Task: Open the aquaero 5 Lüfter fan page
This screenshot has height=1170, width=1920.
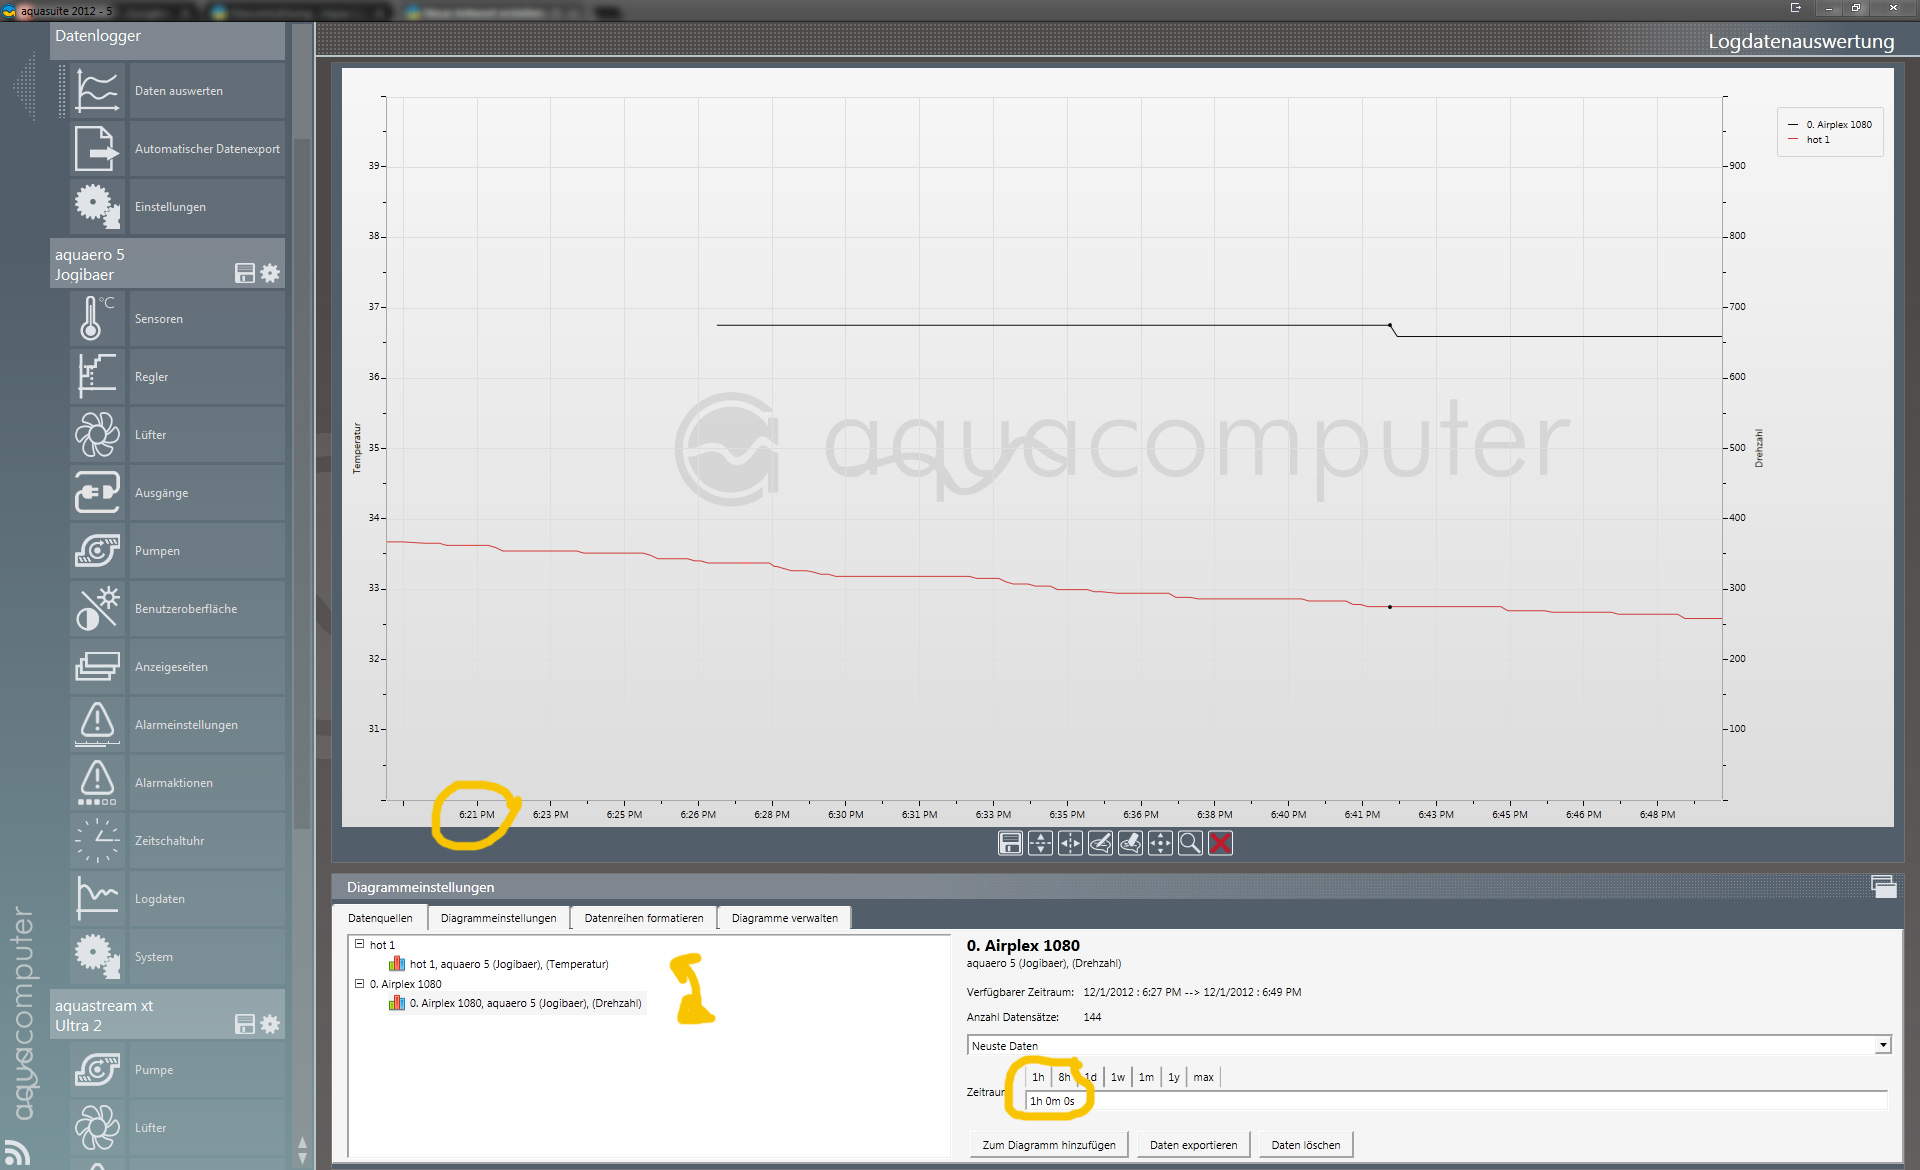Action: pyautogui.click(x=178, y=435)
